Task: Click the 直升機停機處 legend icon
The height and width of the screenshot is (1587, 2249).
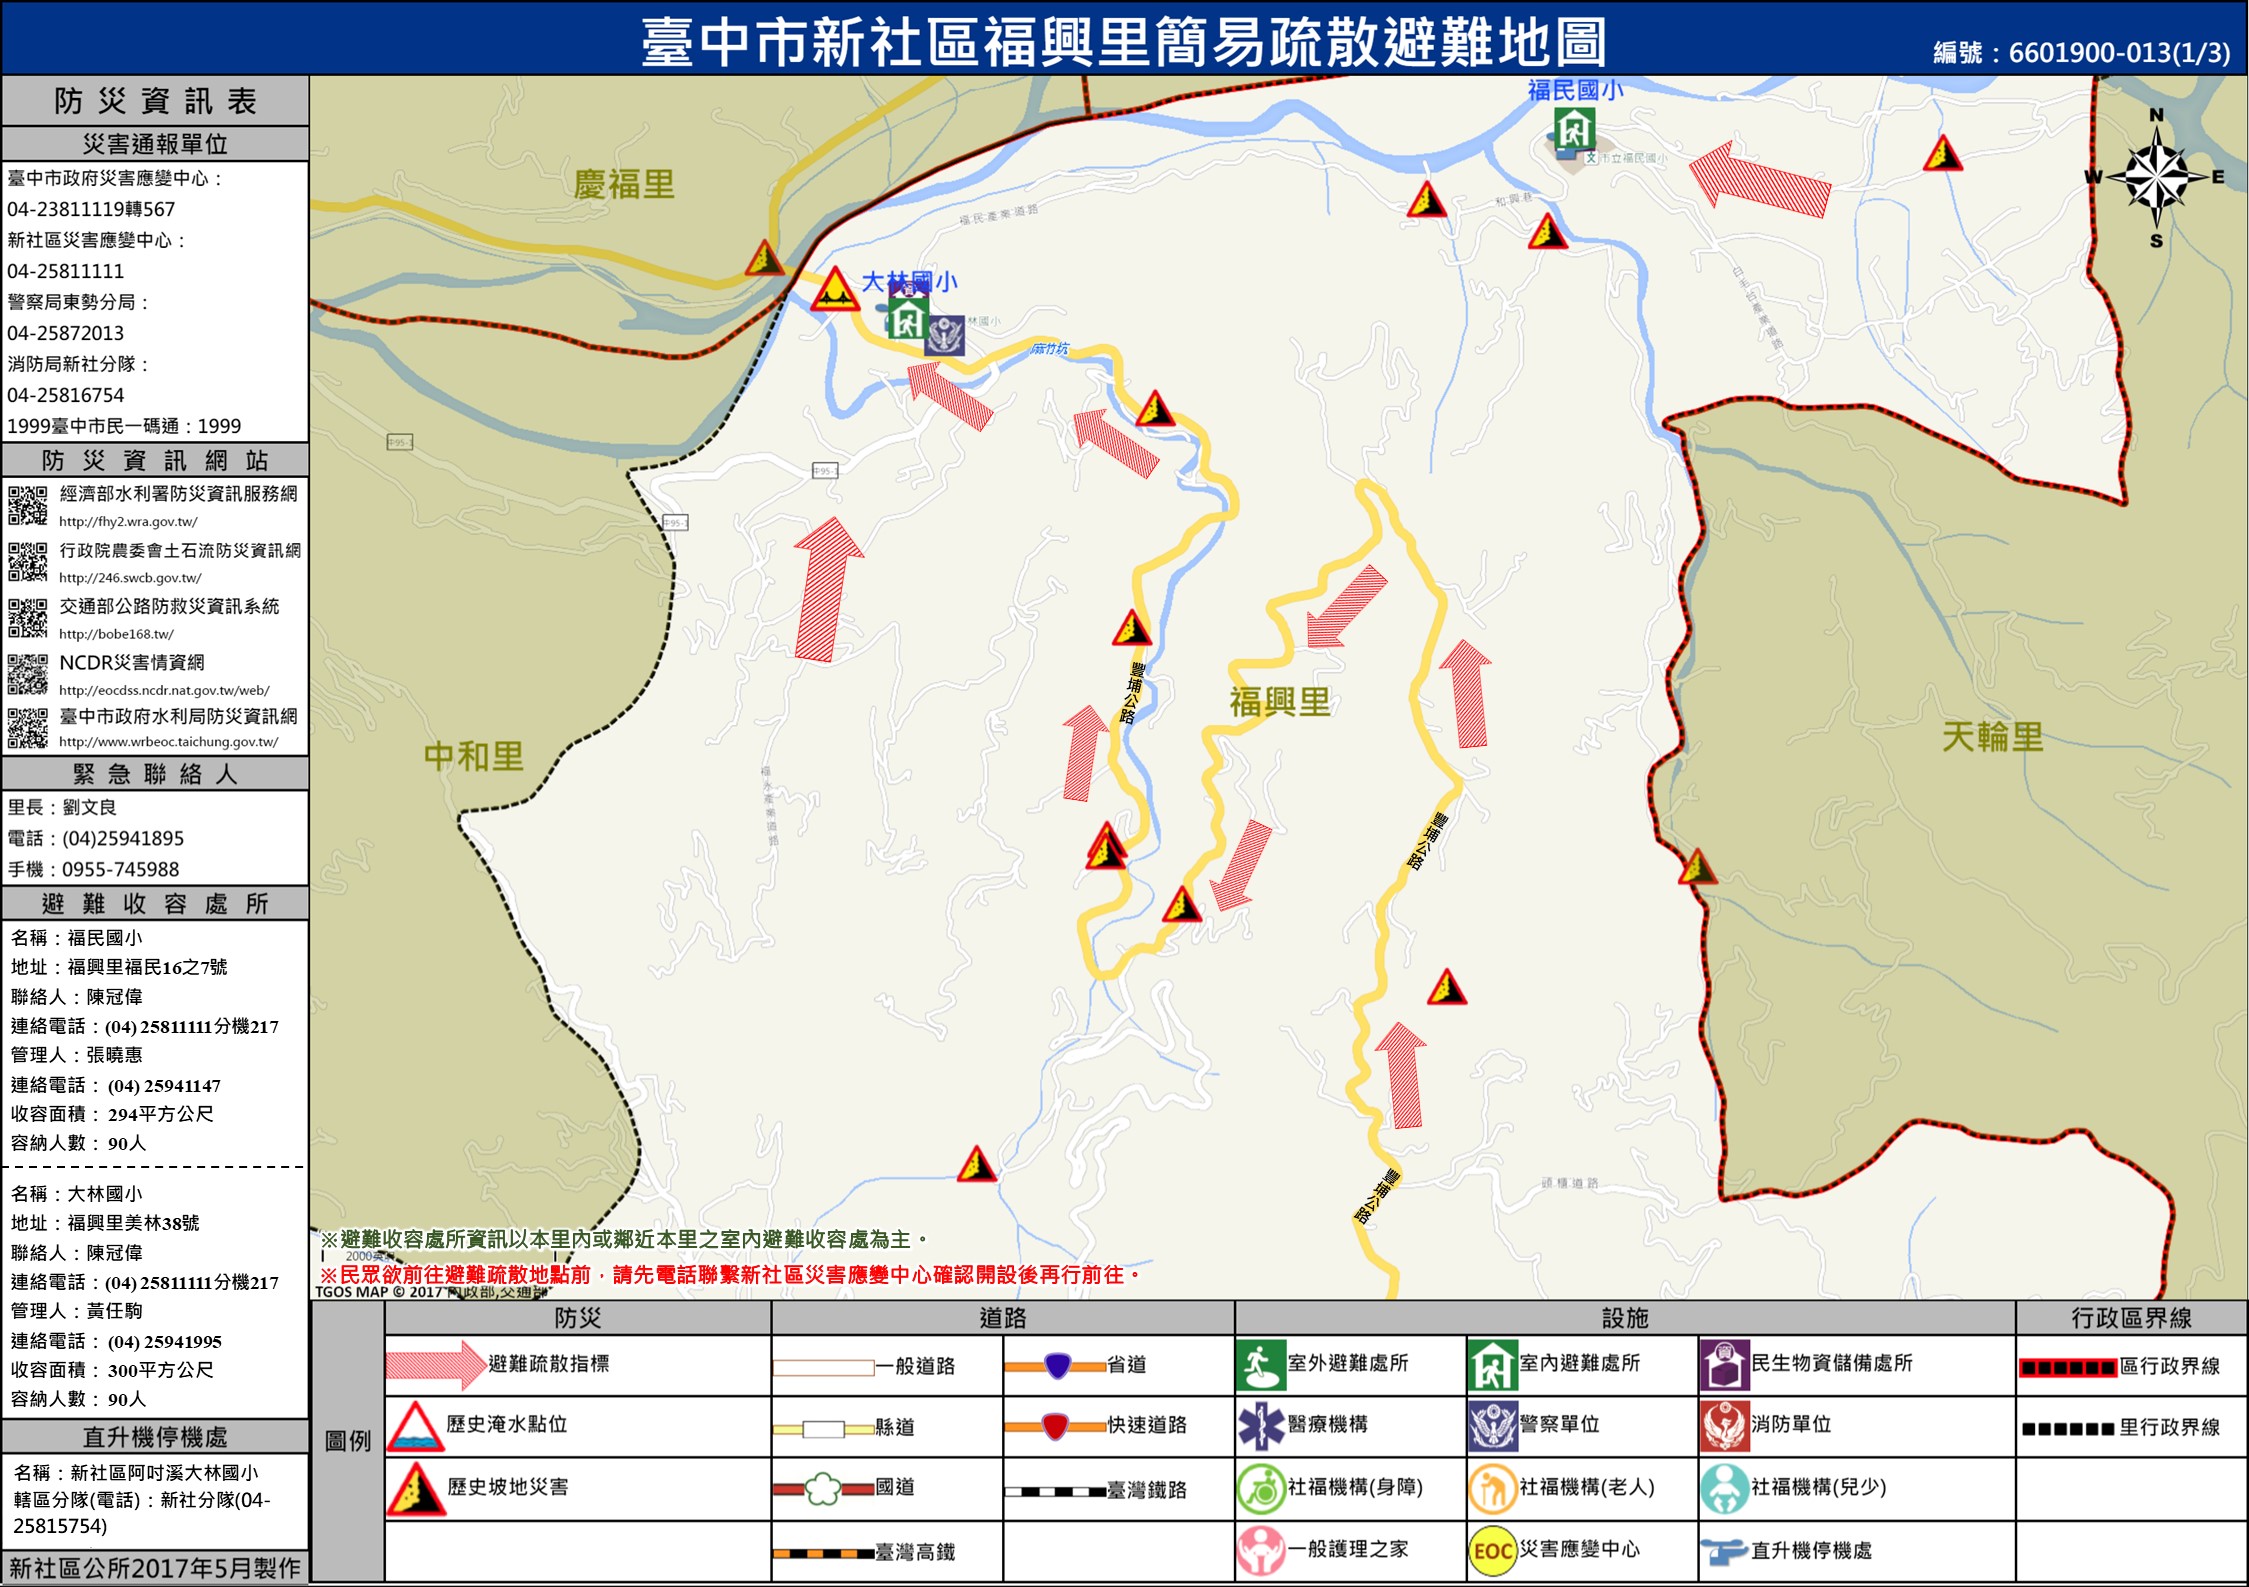Action: point(1724,1552)
